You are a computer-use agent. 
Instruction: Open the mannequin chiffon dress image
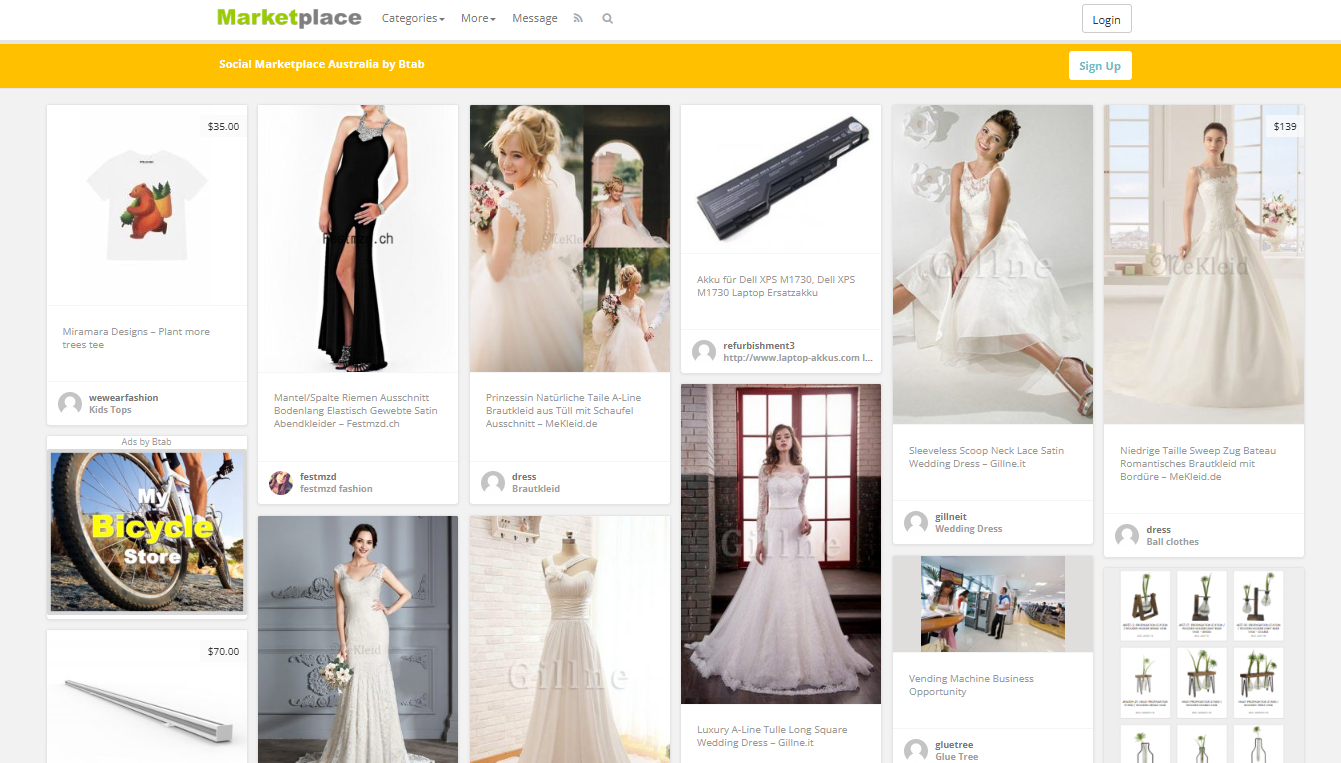click(570, 639)
